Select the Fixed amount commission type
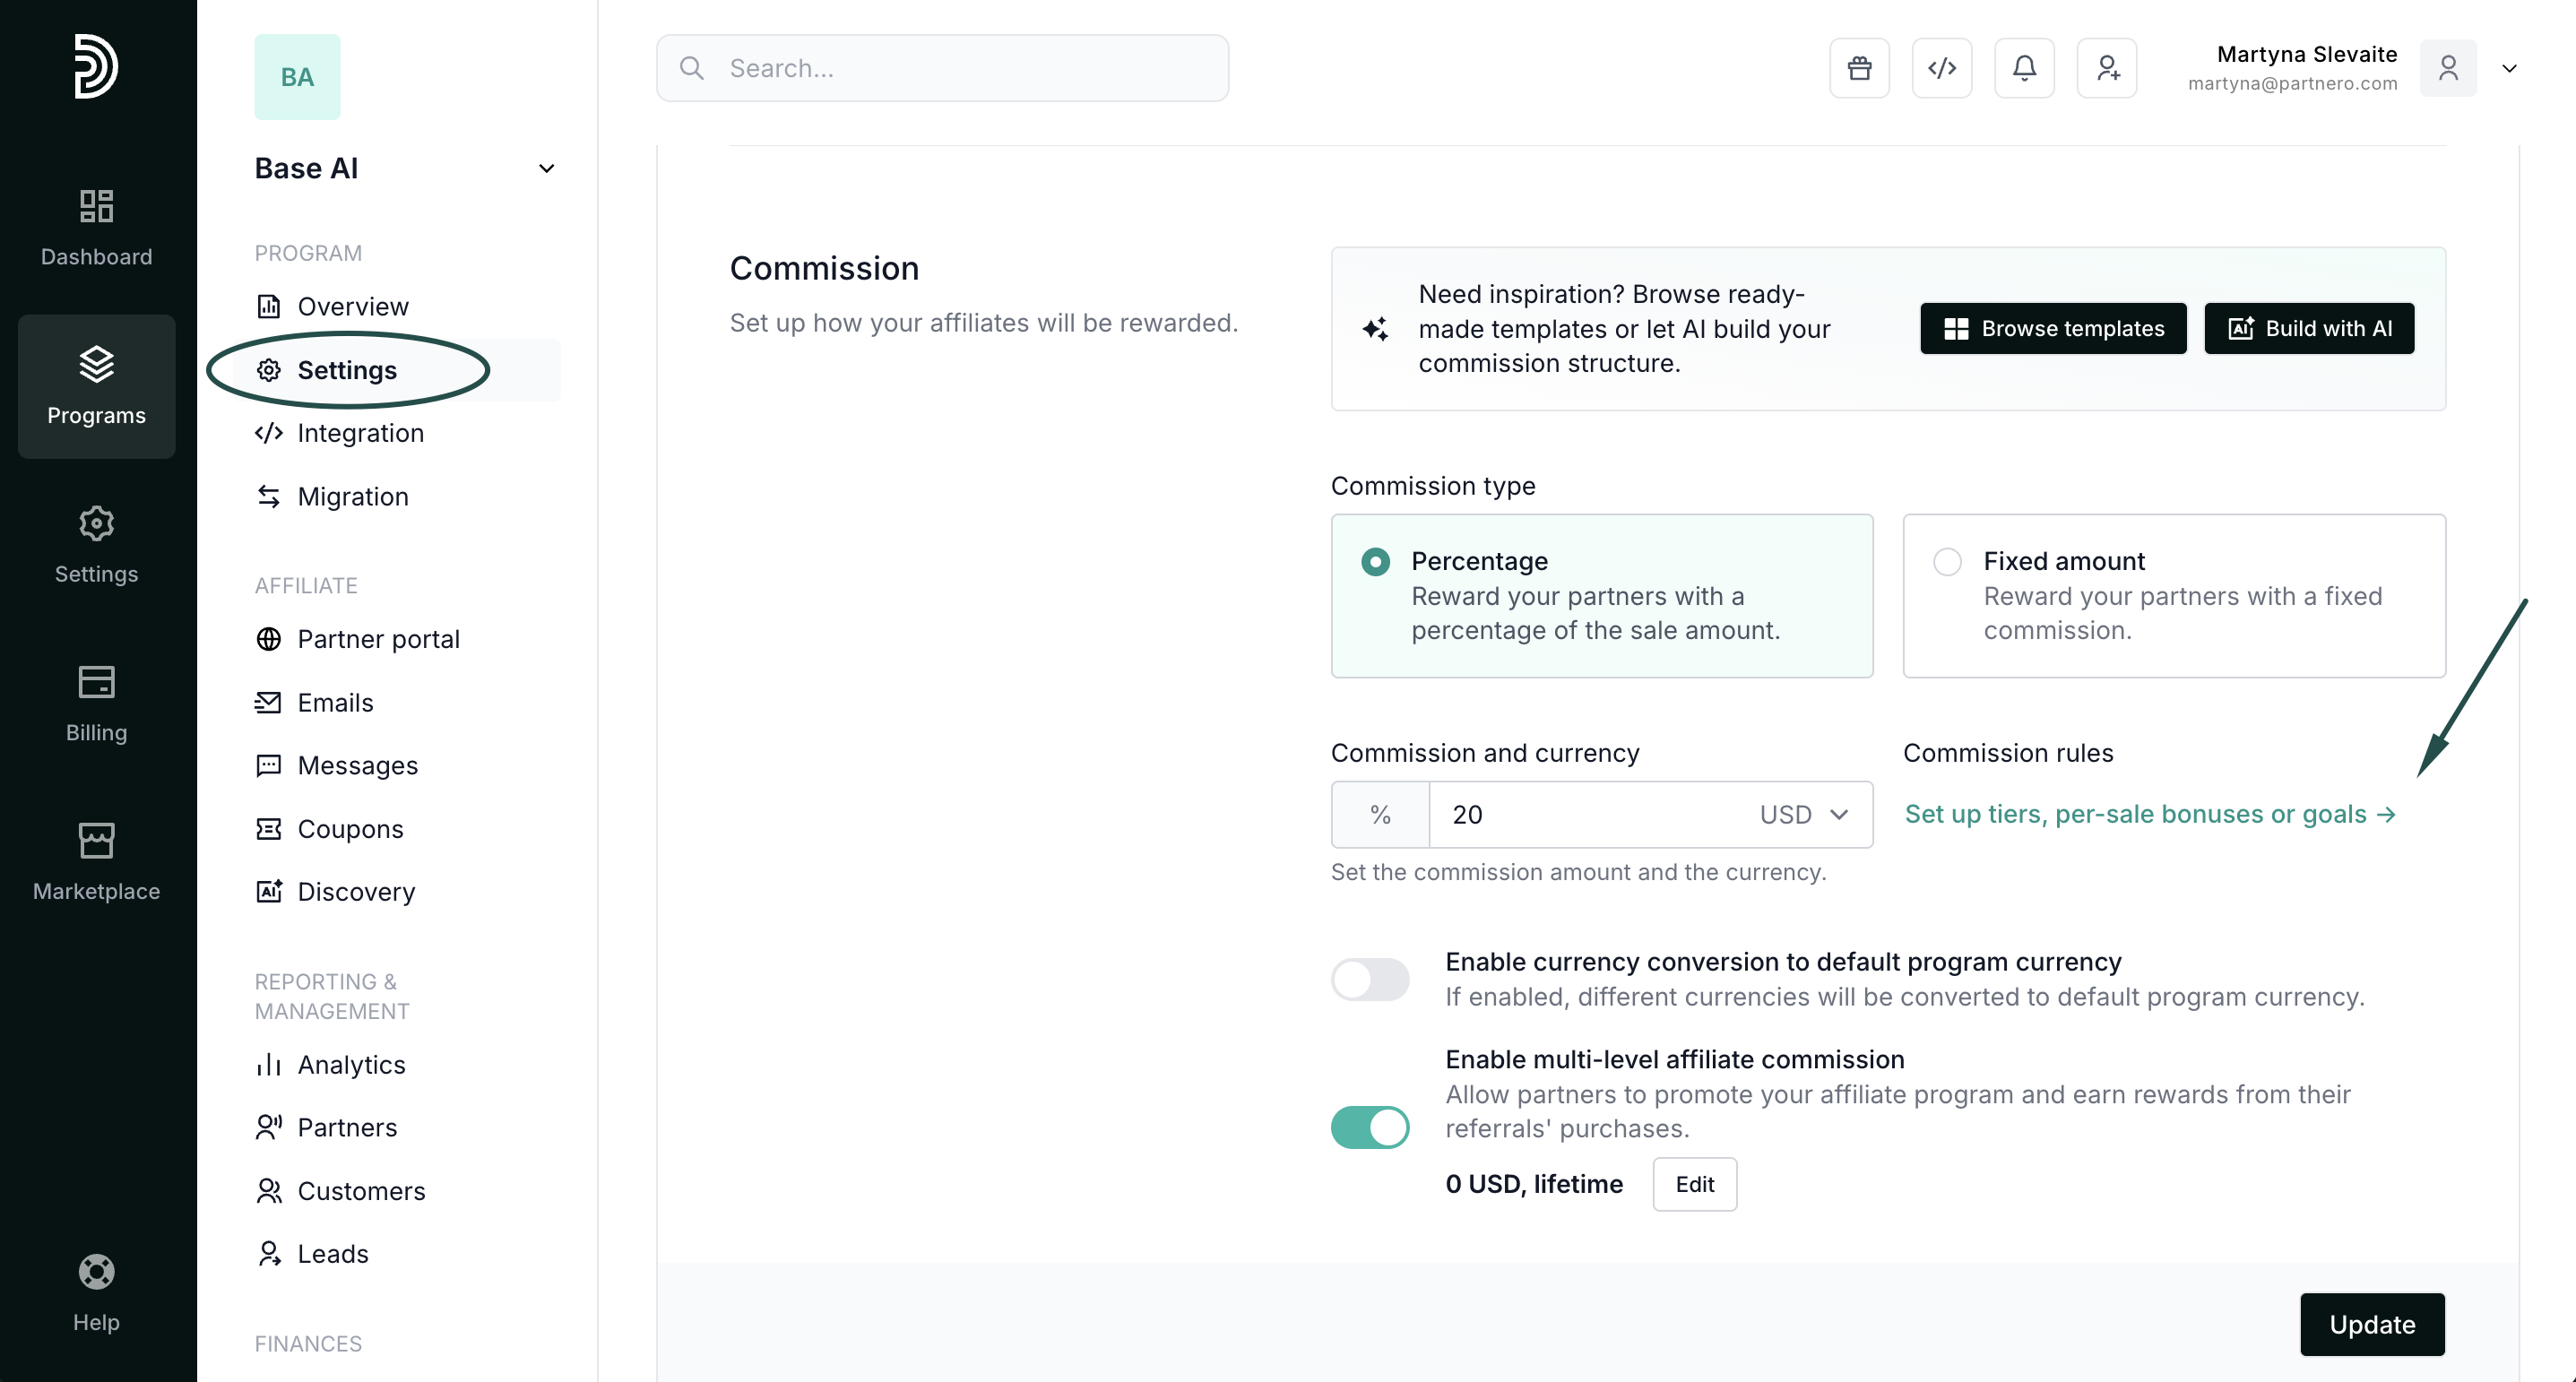The height and width of the screenshot is (1382, 2576). 1946,562
